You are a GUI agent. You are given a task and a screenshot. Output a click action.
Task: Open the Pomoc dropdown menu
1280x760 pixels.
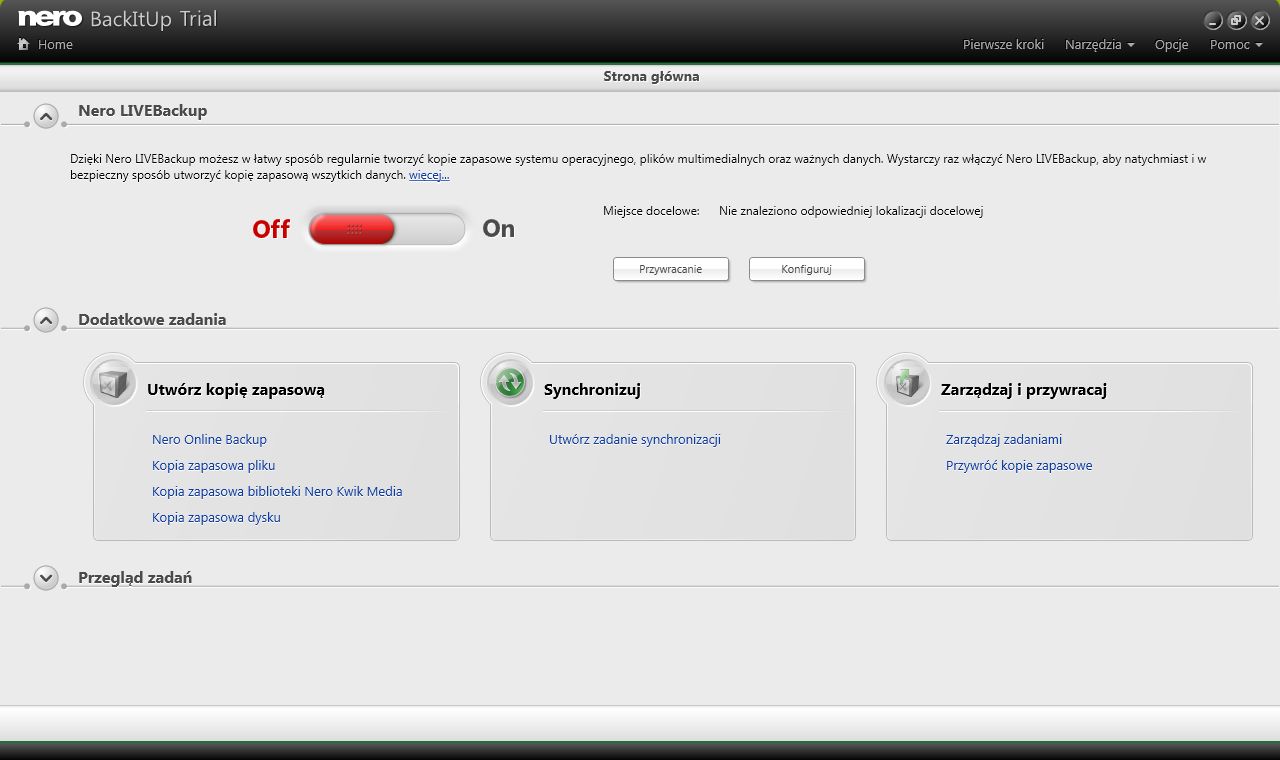tap(1235, 45)
